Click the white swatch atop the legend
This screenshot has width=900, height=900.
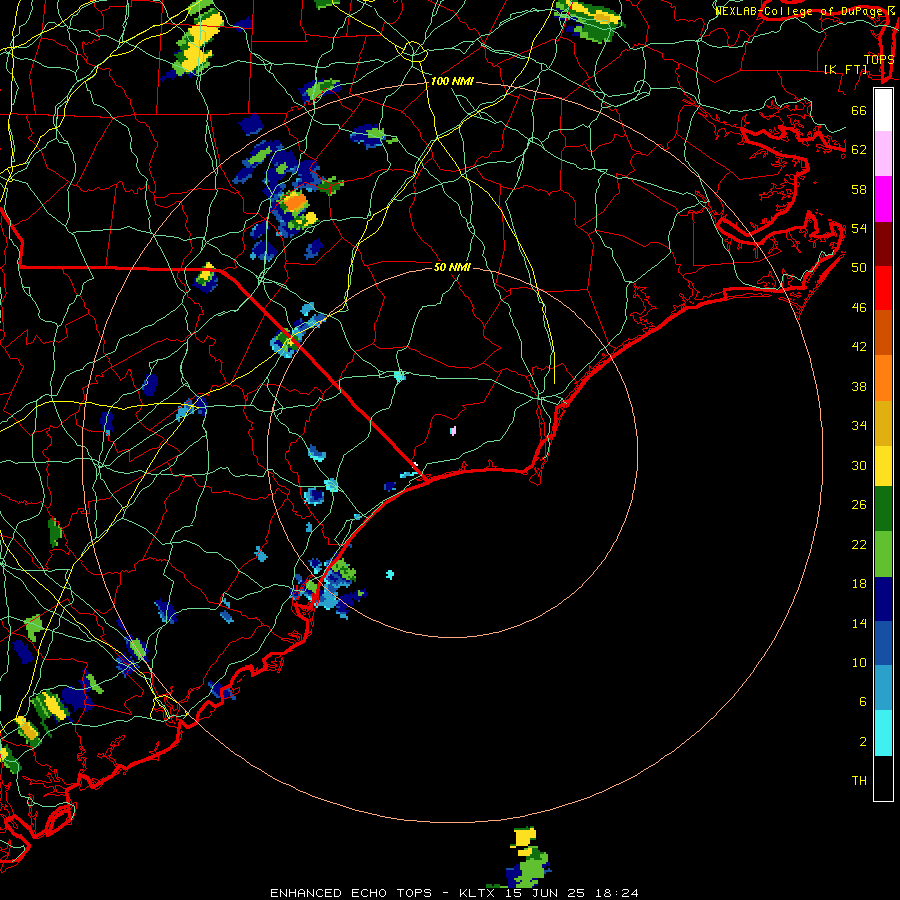coord(883,110)
